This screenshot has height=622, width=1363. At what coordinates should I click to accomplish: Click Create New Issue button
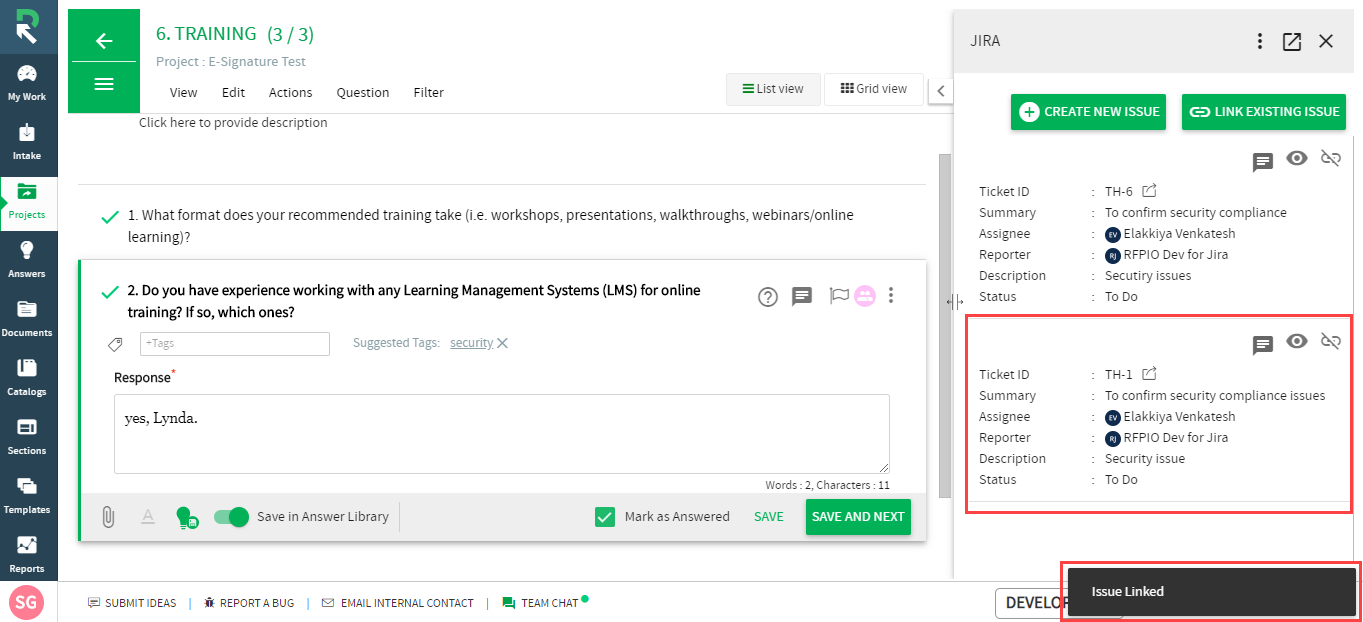coord(1089,112)
